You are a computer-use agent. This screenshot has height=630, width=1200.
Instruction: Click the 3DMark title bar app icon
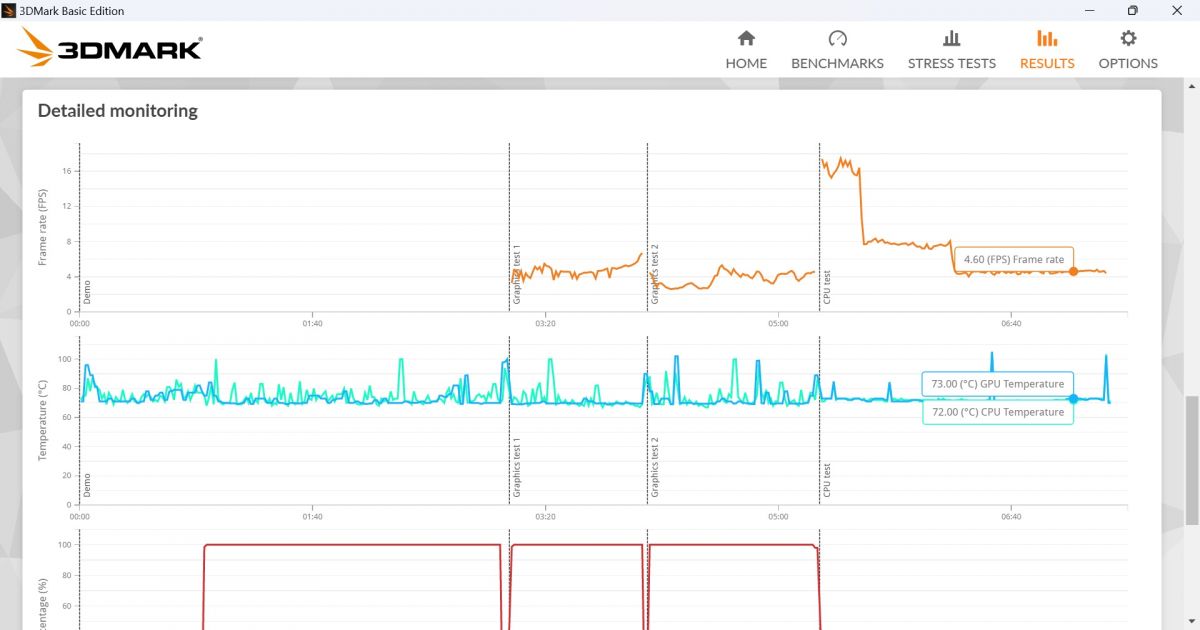pos(10,10)
